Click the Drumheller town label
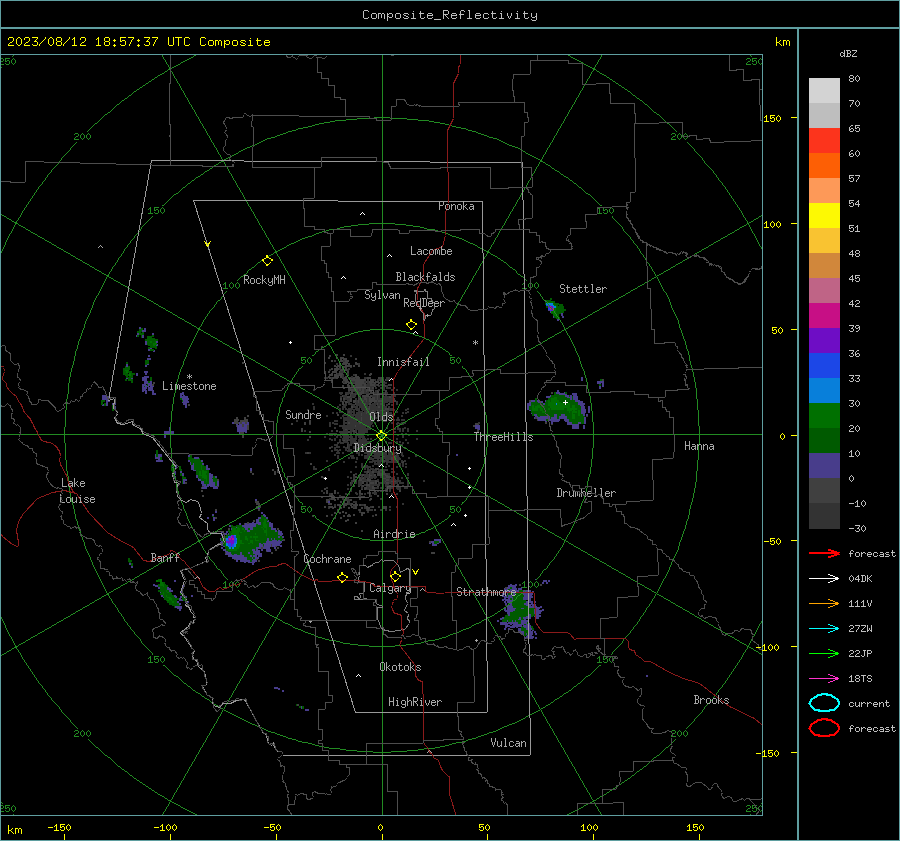900x841 pixels. click(586, 493)
